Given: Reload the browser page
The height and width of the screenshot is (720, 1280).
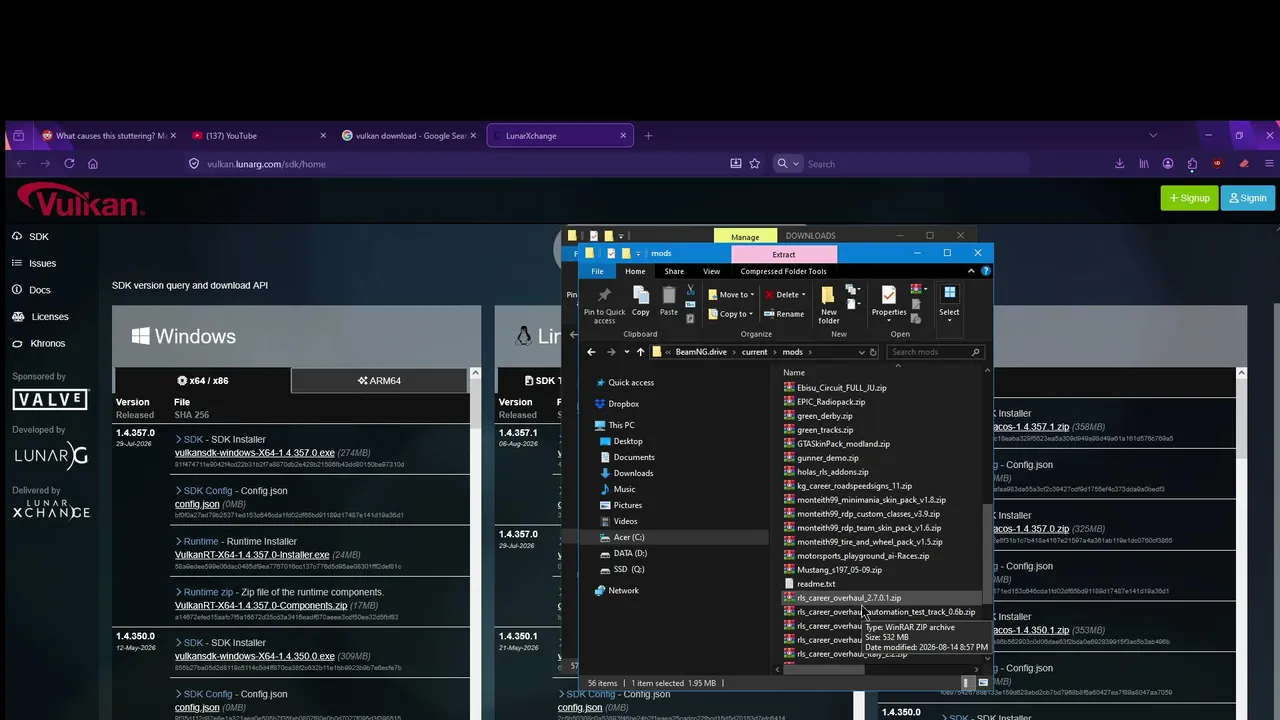Looking at the screenshot, I should pyautogui.click(x=69, y=164).
